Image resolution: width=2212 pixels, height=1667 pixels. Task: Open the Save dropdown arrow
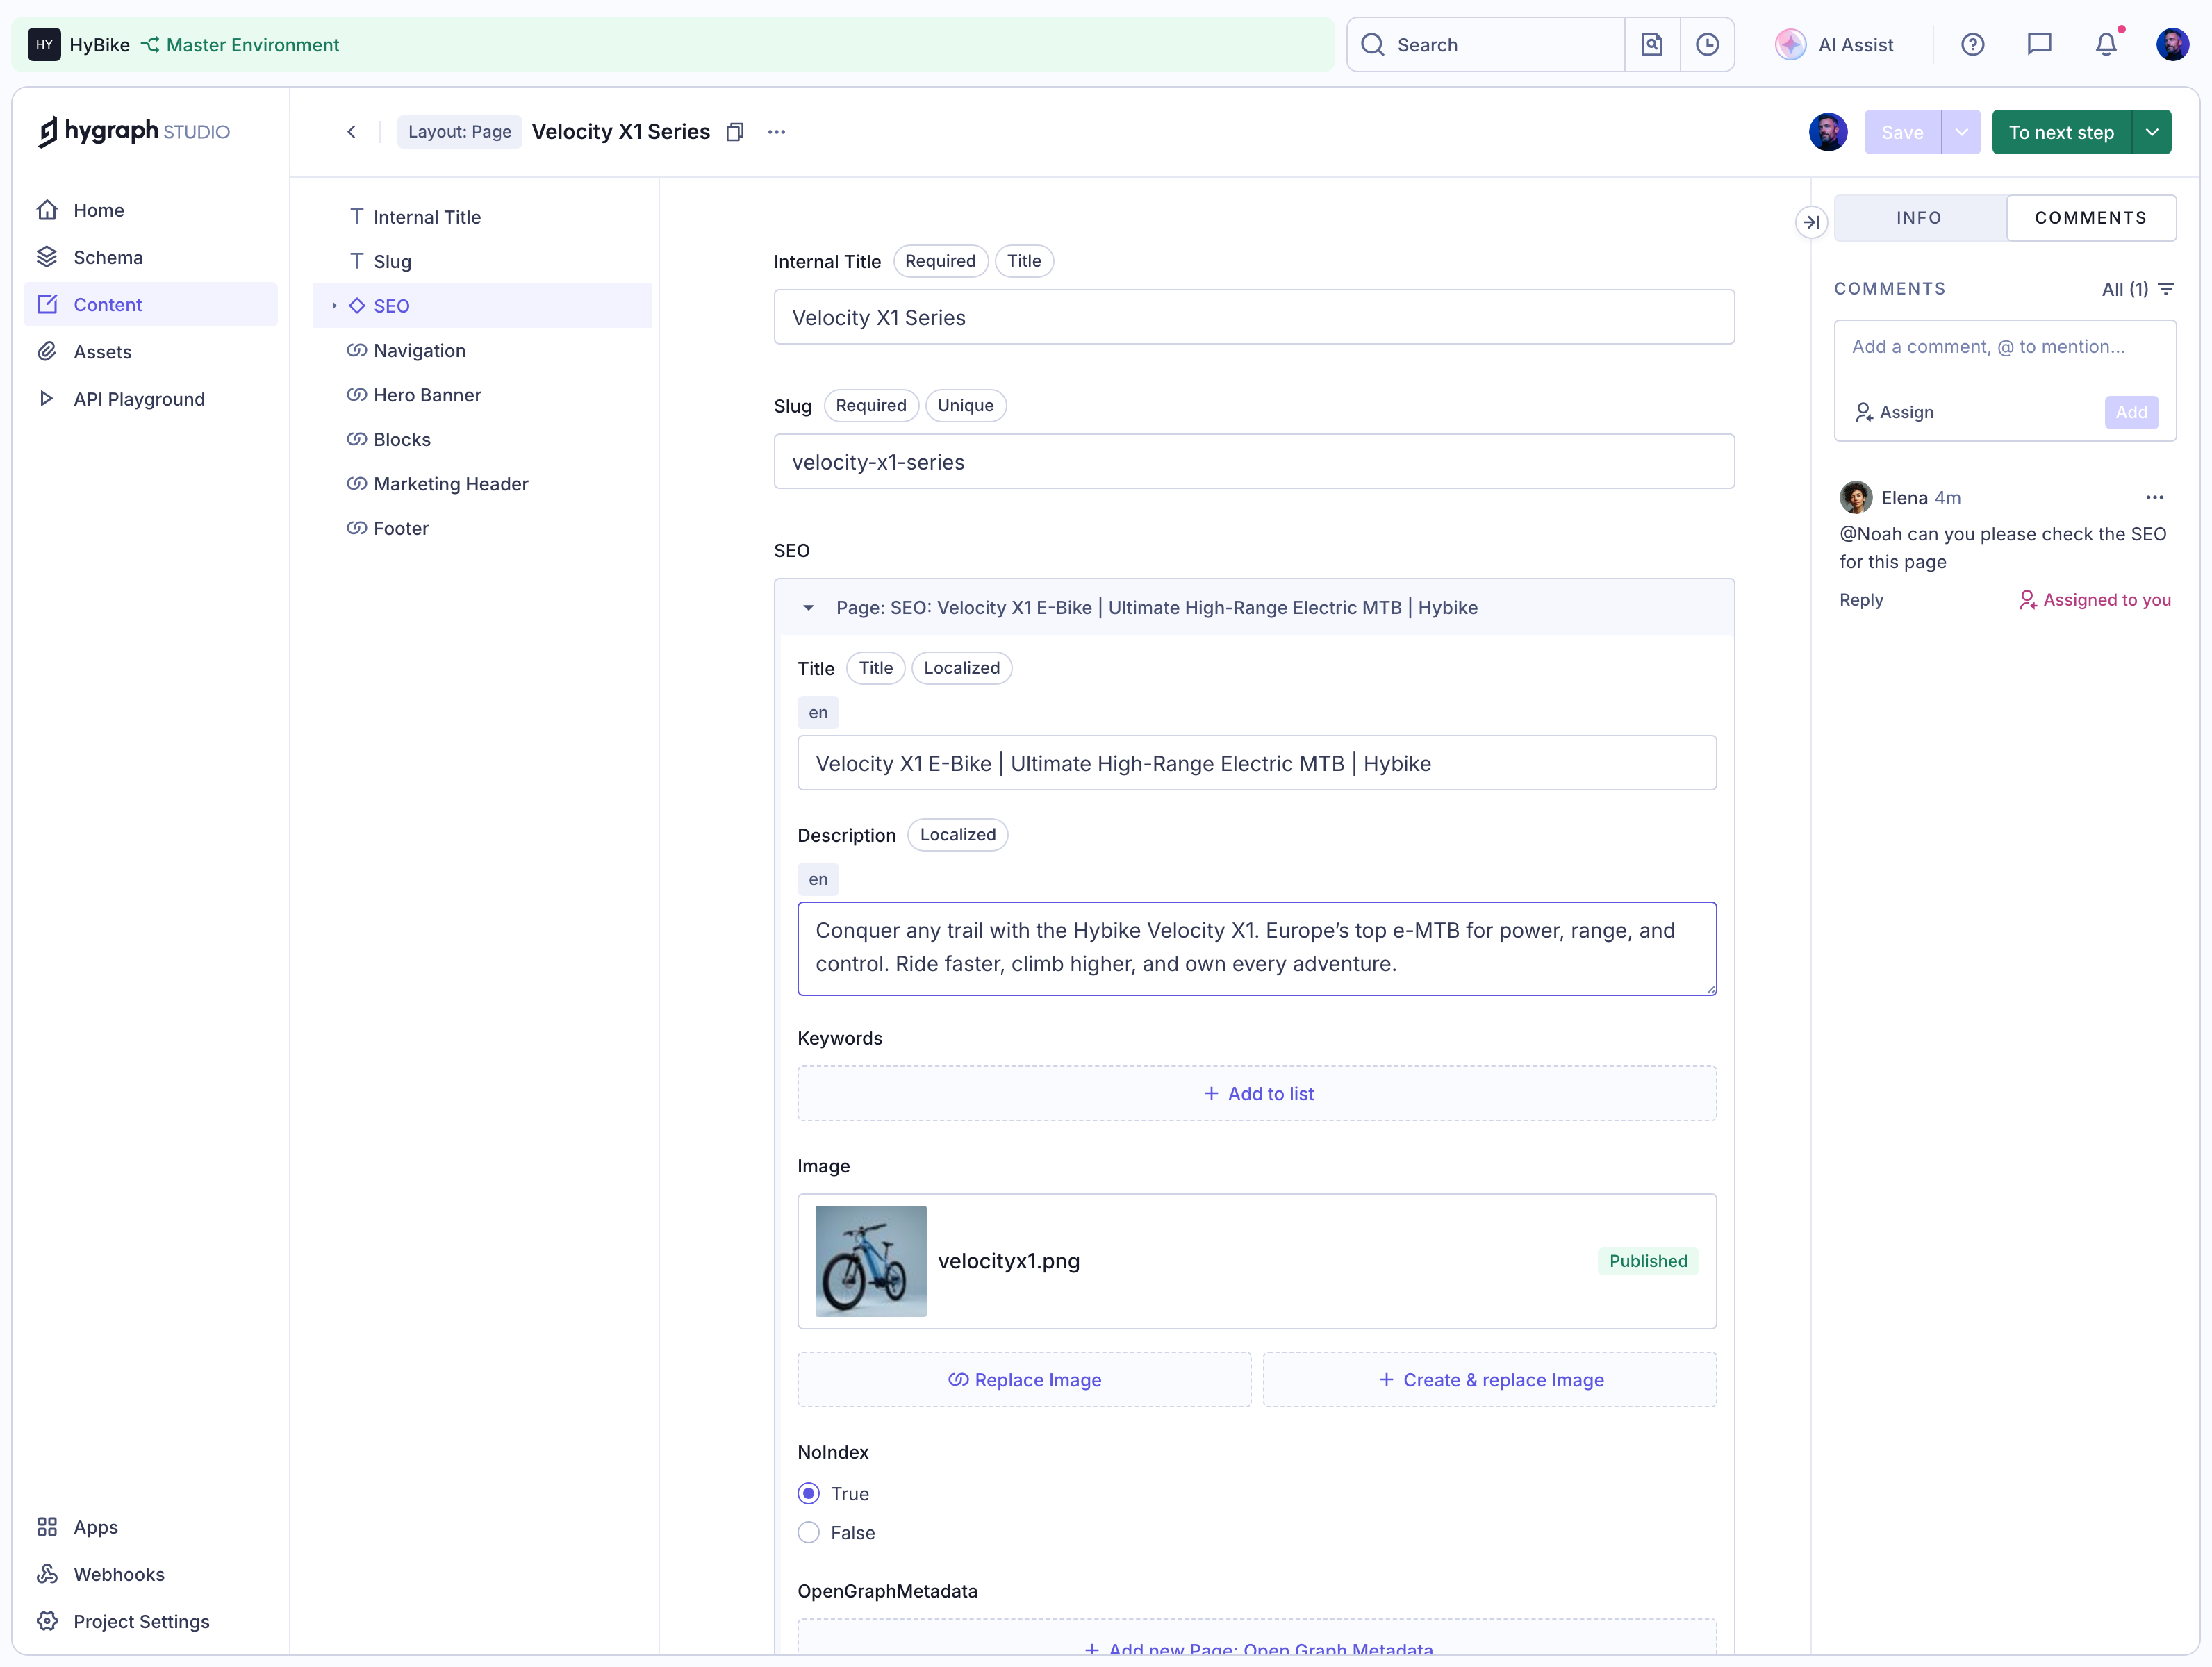1961,132
